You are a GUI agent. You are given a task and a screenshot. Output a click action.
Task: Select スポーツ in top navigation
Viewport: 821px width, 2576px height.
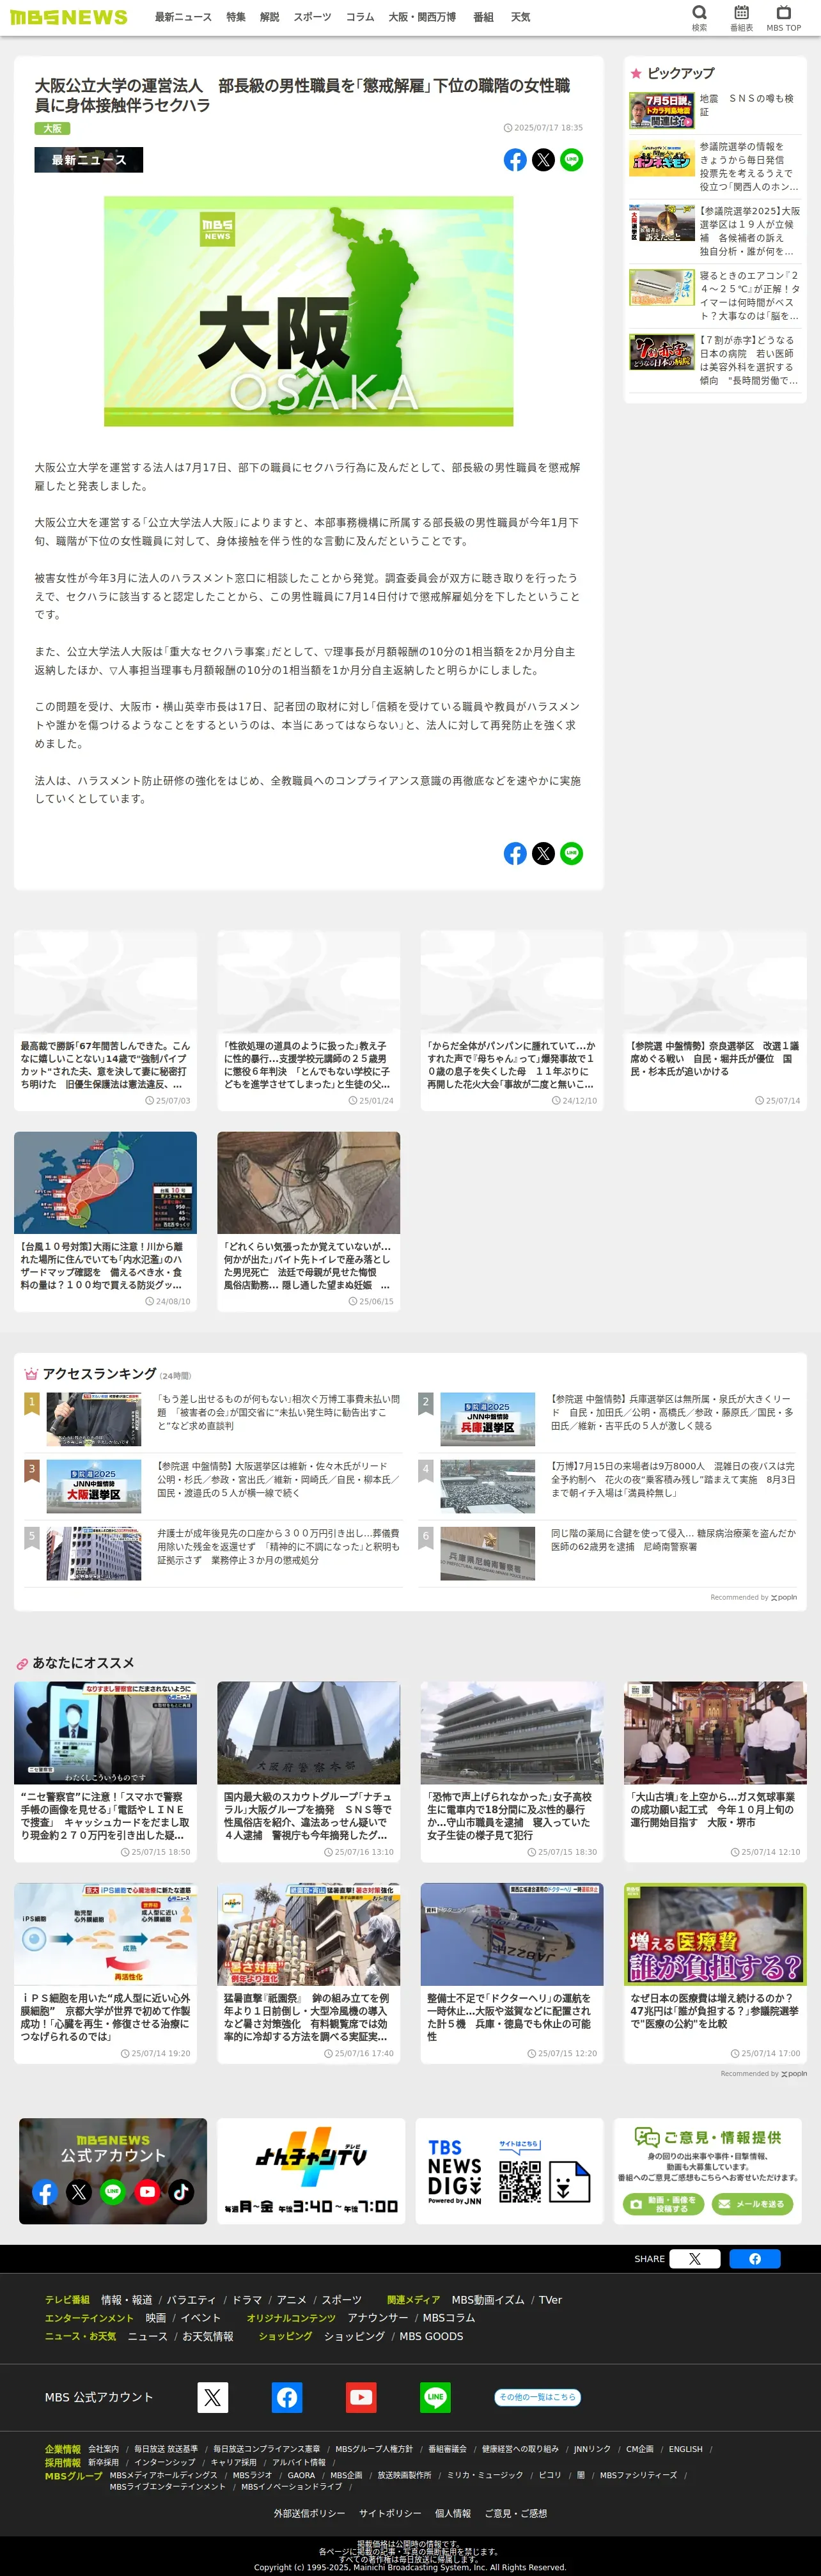[x=312, y=17]
